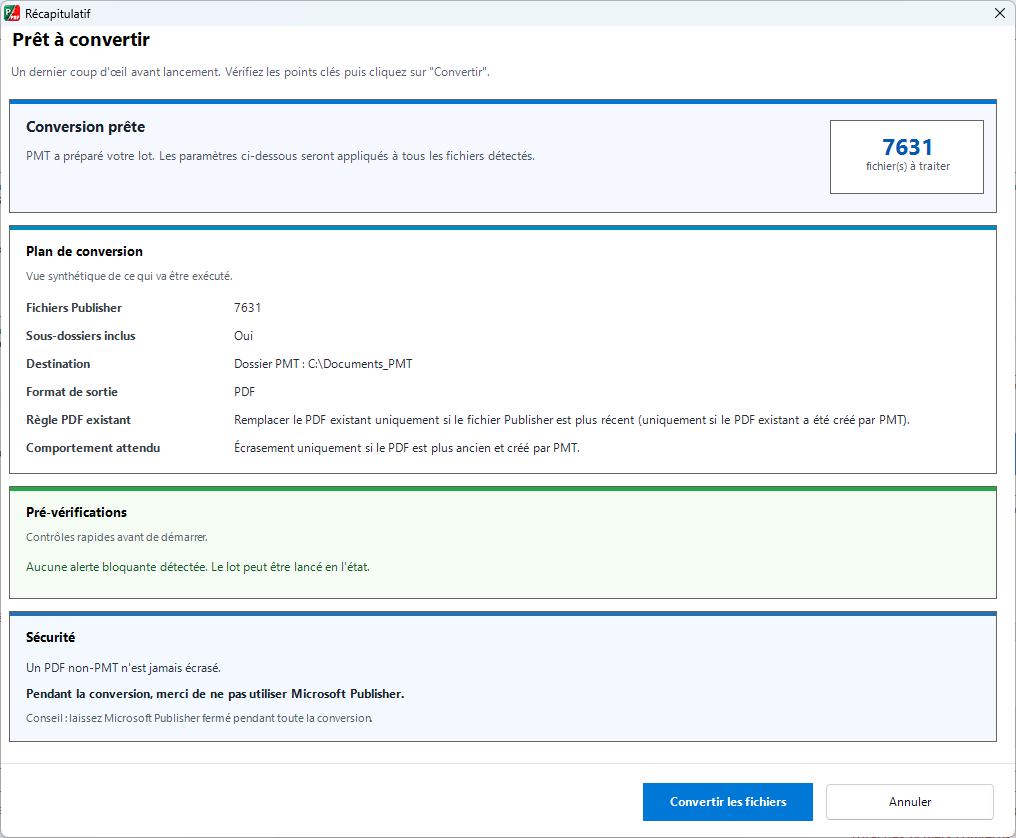1016x838 pixels.
Task: Click the Règle PDF existant label
Action: coord(78,420)
